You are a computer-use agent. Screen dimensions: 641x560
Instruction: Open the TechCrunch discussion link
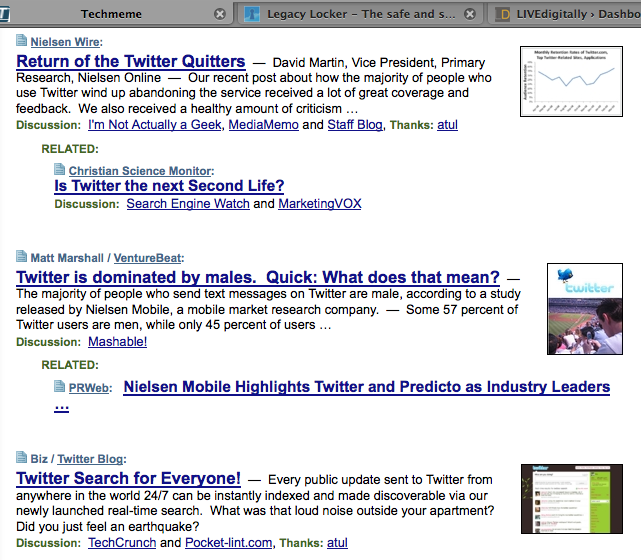click(122, 543)
